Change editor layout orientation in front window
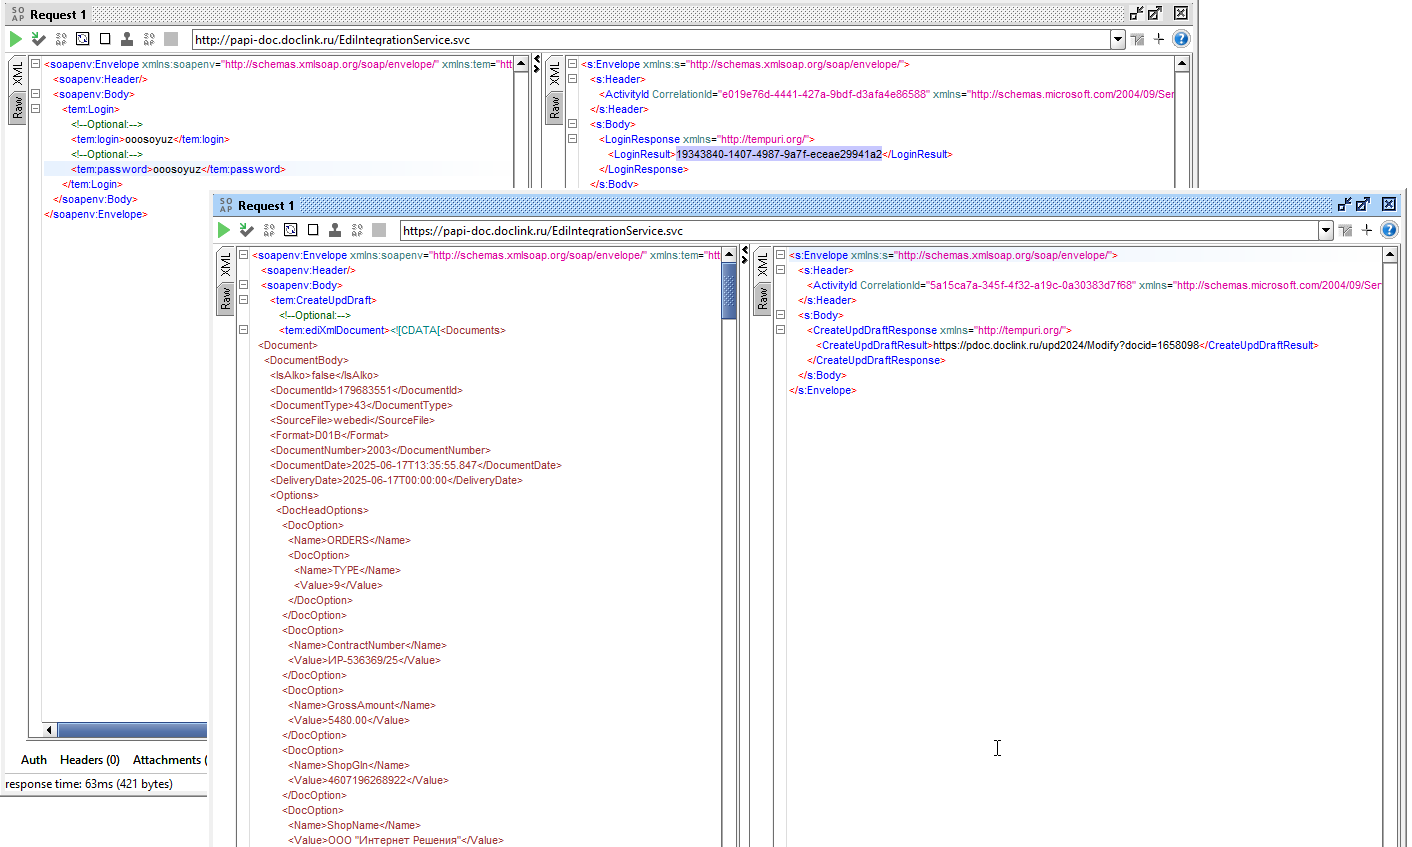 click(1345, 230)
